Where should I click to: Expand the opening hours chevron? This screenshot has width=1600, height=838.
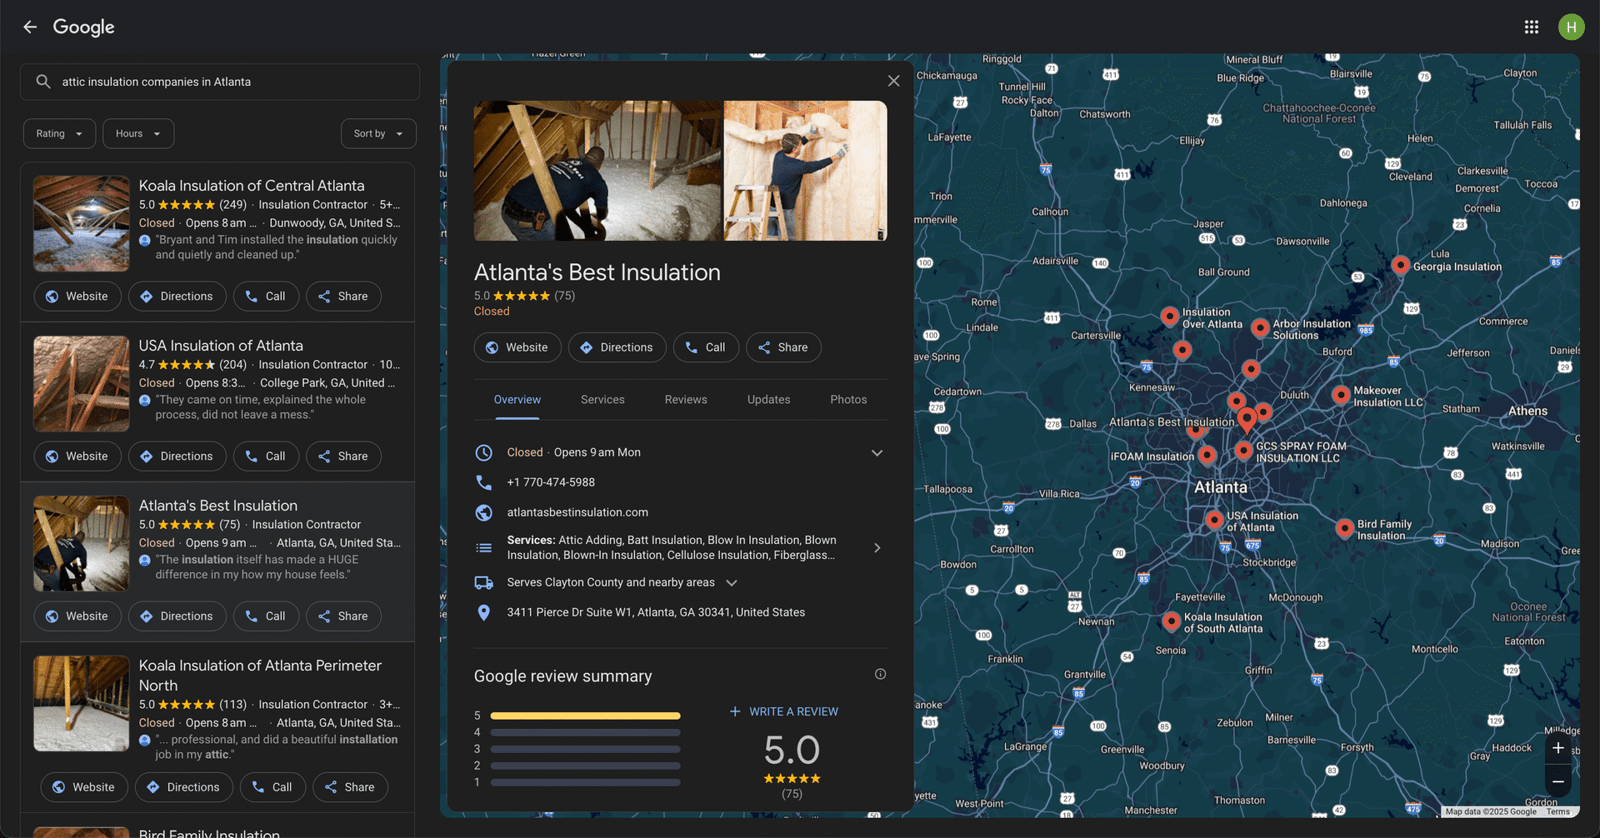877,453
